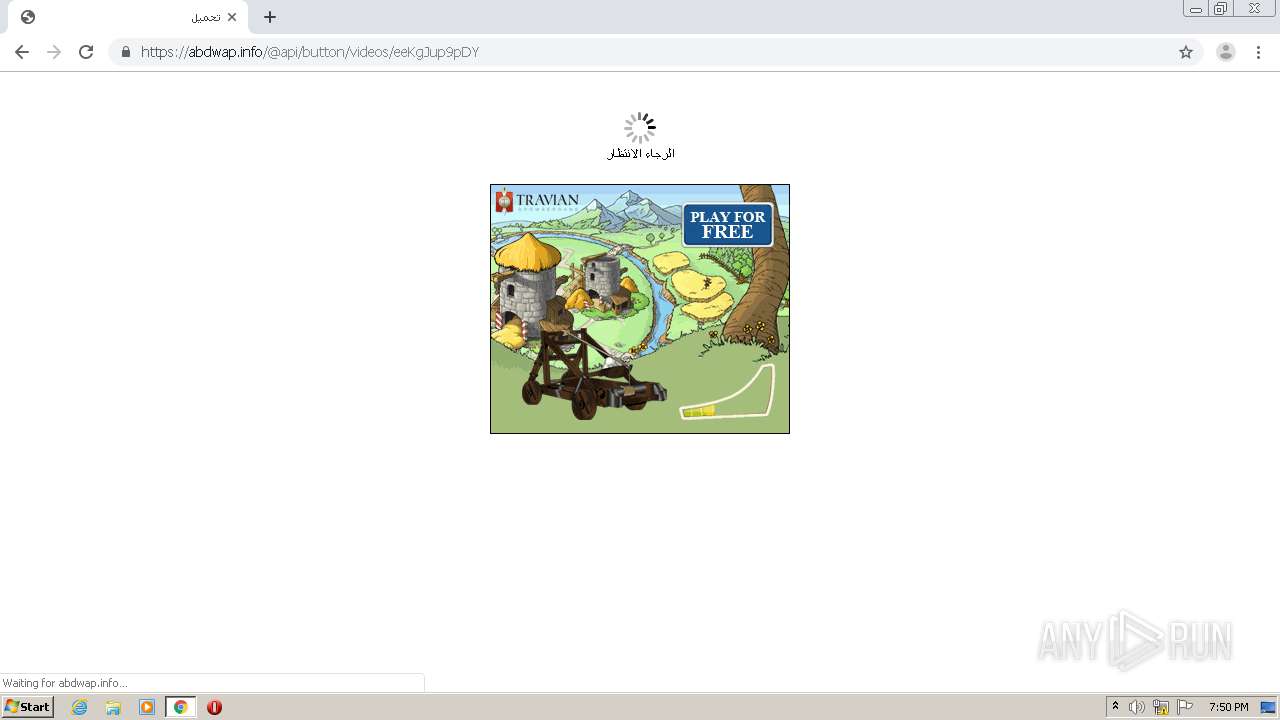1280x720 pixels.
Task: Reload the current page
Action: point(86,52)
